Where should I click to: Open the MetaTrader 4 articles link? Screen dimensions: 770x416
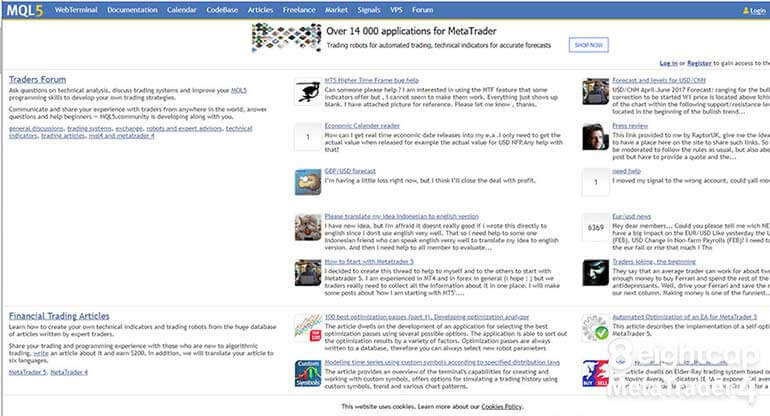[69, 372]
